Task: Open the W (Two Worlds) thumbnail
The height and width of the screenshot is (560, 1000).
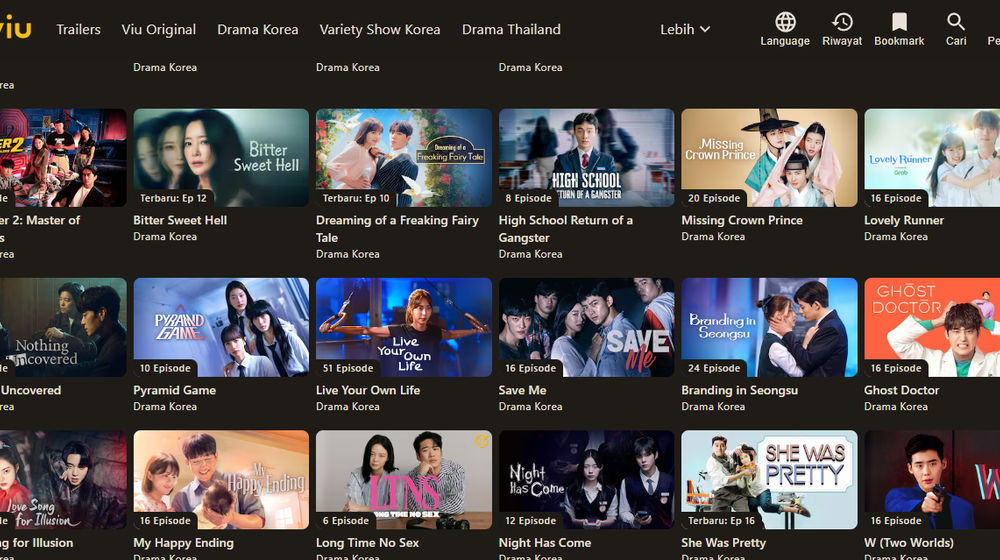Action: 932,480
